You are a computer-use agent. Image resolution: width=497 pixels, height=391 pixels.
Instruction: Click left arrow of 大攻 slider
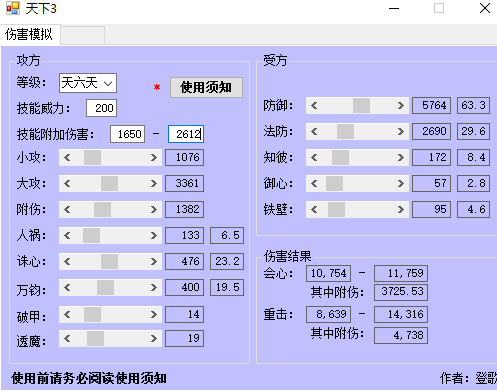click(x=67, y=183)
